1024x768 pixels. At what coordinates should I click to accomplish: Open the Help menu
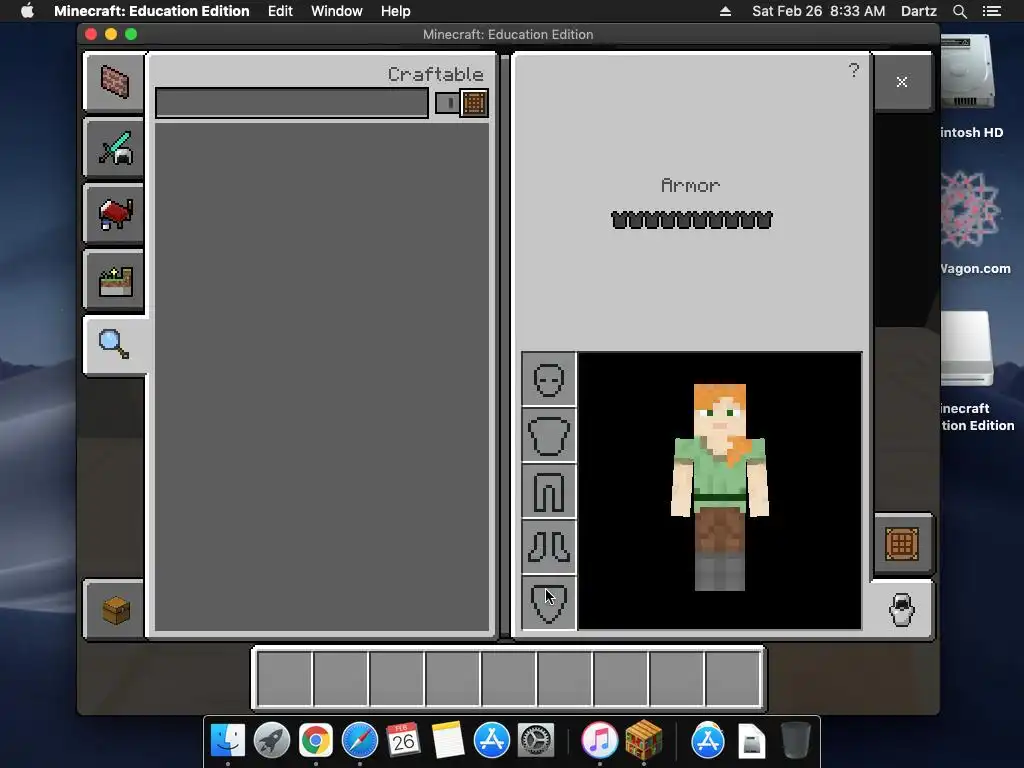(396, 11)
